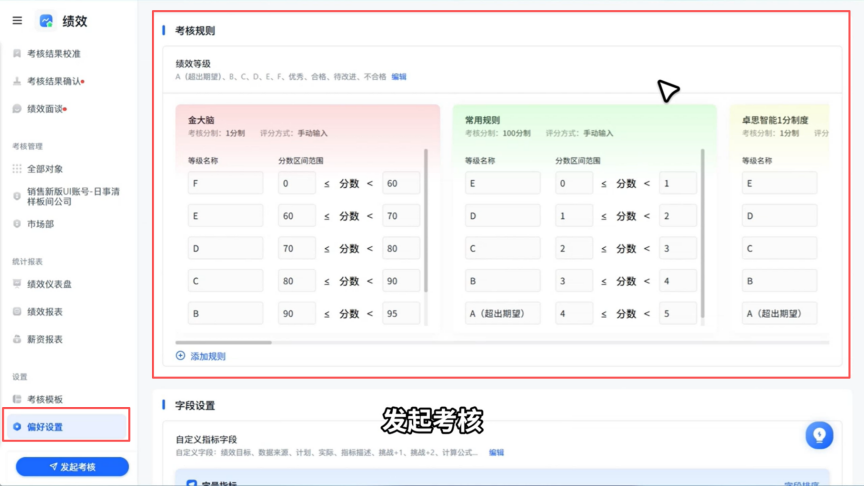
Task: Click grade name field E in 常用规则
Action: (503, 183)
